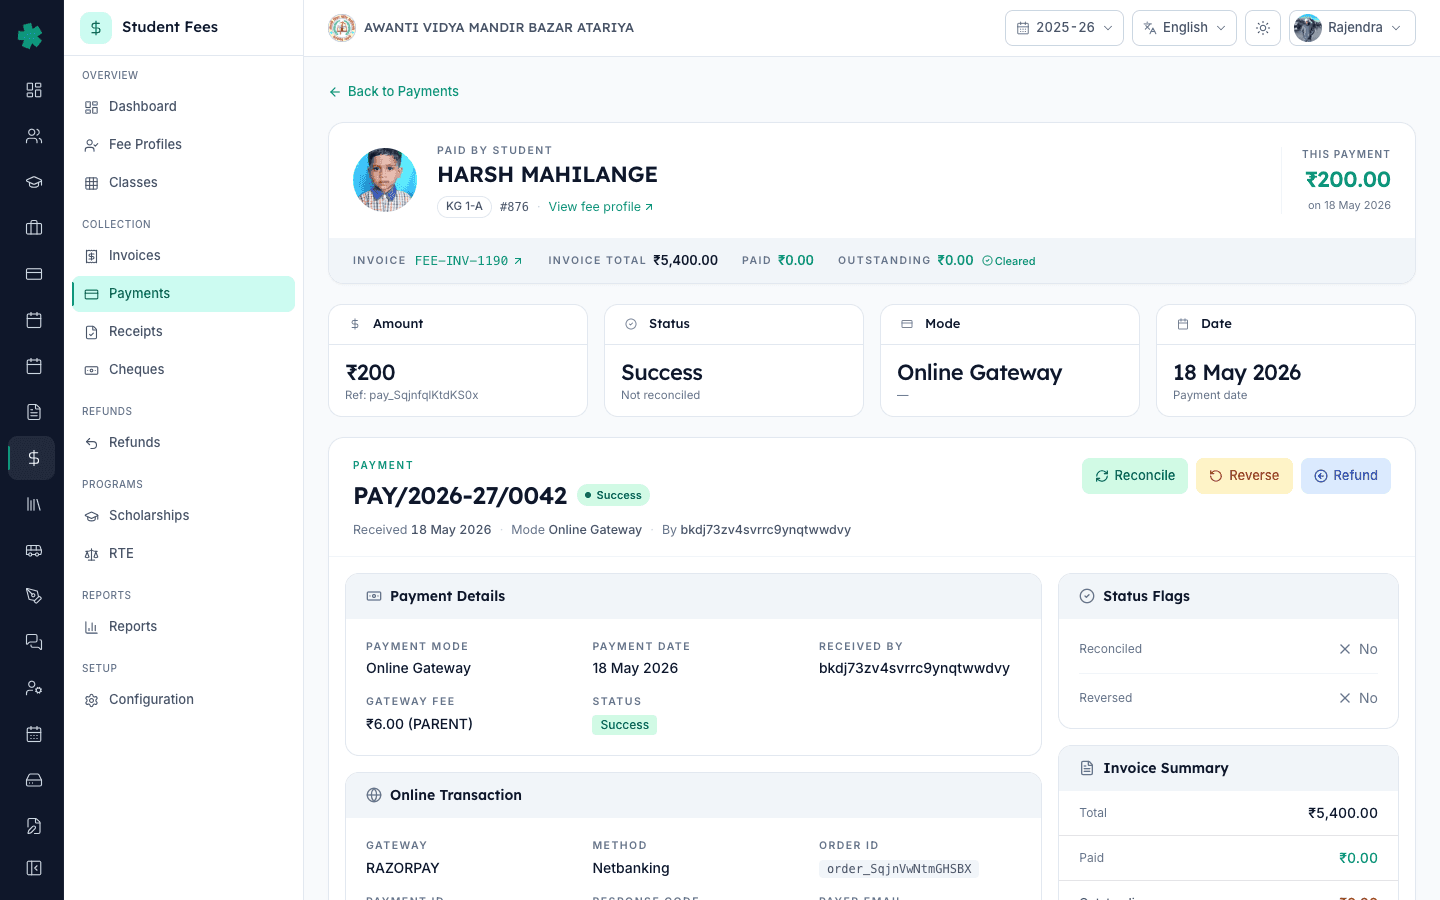Open the bus transport icon in the dark icon rail
The height and width of the screenshot is (900, 1440).
(34, 550)
